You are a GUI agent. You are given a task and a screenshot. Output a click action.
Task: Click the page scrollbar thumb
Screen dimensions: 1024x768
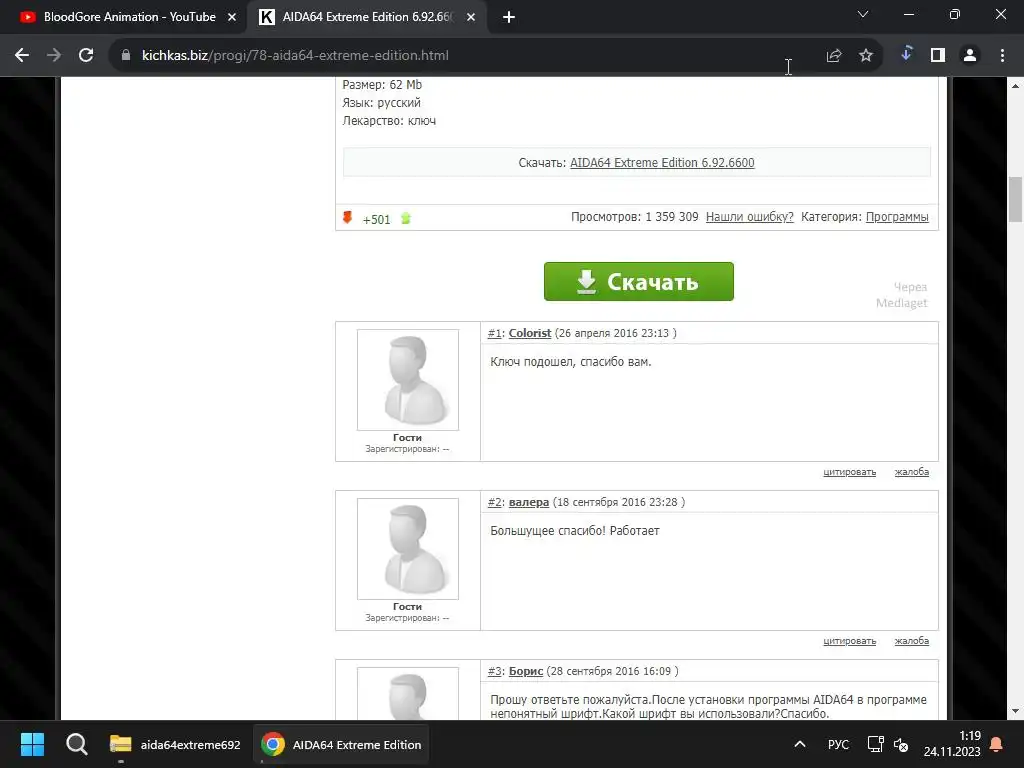[x=1015, y=199]
